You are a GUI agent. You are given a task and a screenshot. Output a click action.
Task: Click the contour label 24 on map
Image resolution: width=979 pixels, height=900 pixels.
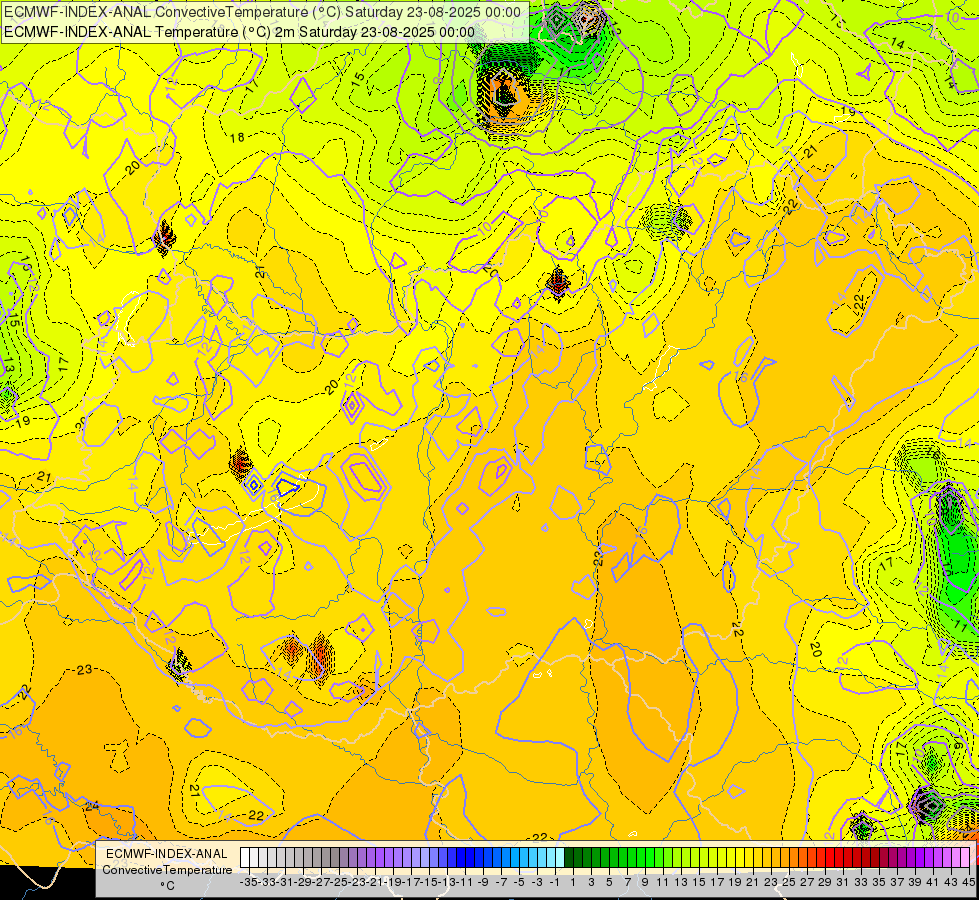tap(92, 806)
